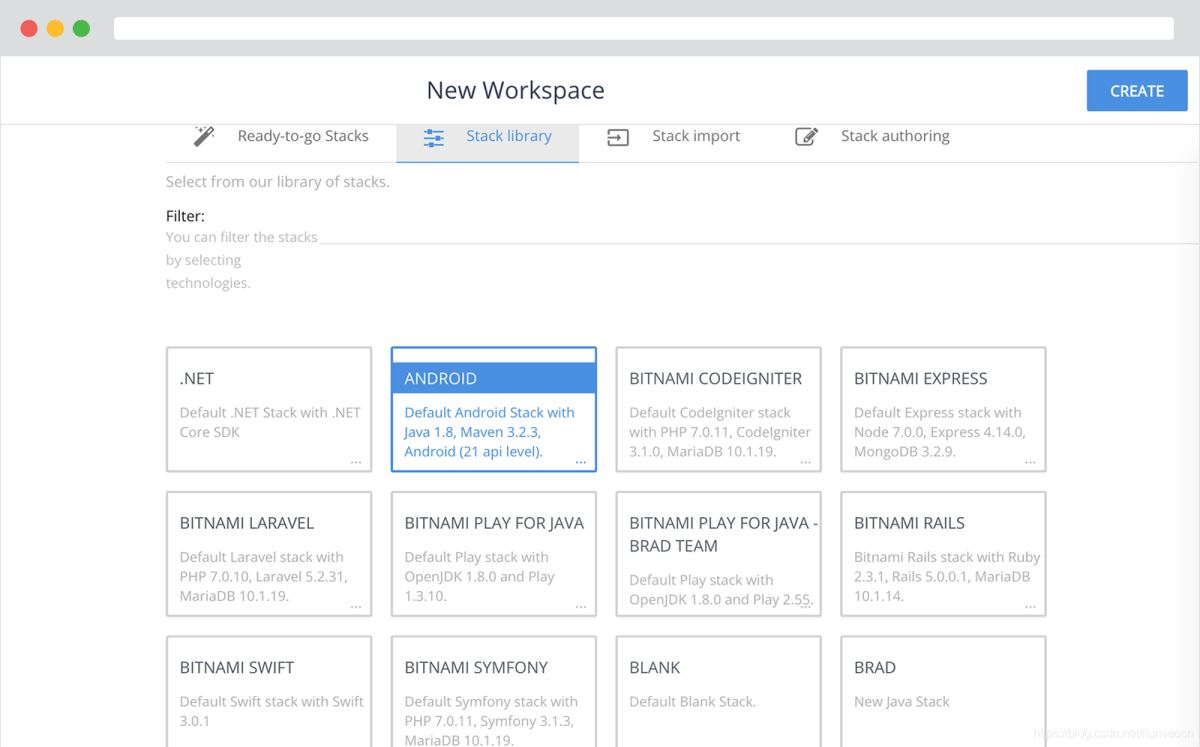Viewport: 1200px width, 747px height.
Task: Open the Stack authoring tab
Action: pos(894,136)
